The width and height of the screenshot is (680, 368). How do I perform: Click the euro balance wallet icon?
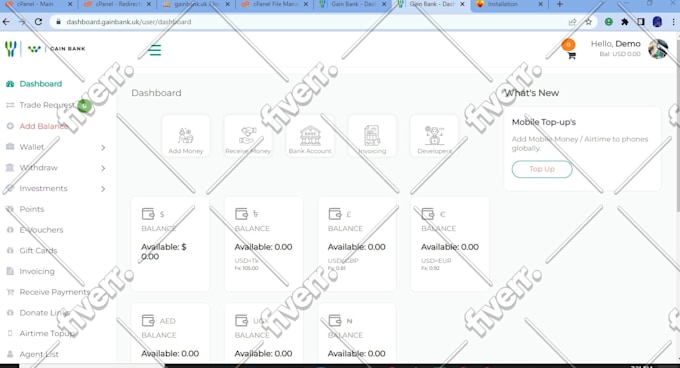[428, 214]
